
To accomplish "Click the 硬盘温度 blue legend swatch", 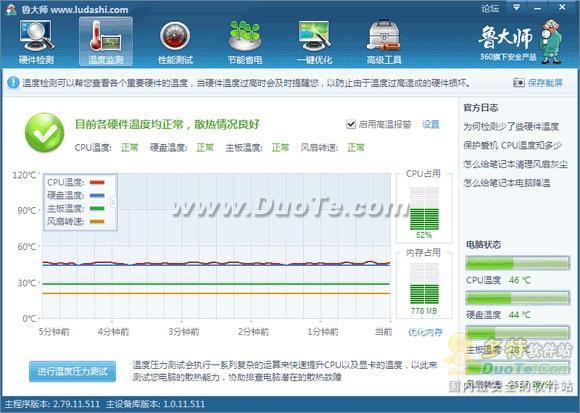I will [x=97, y=195].
